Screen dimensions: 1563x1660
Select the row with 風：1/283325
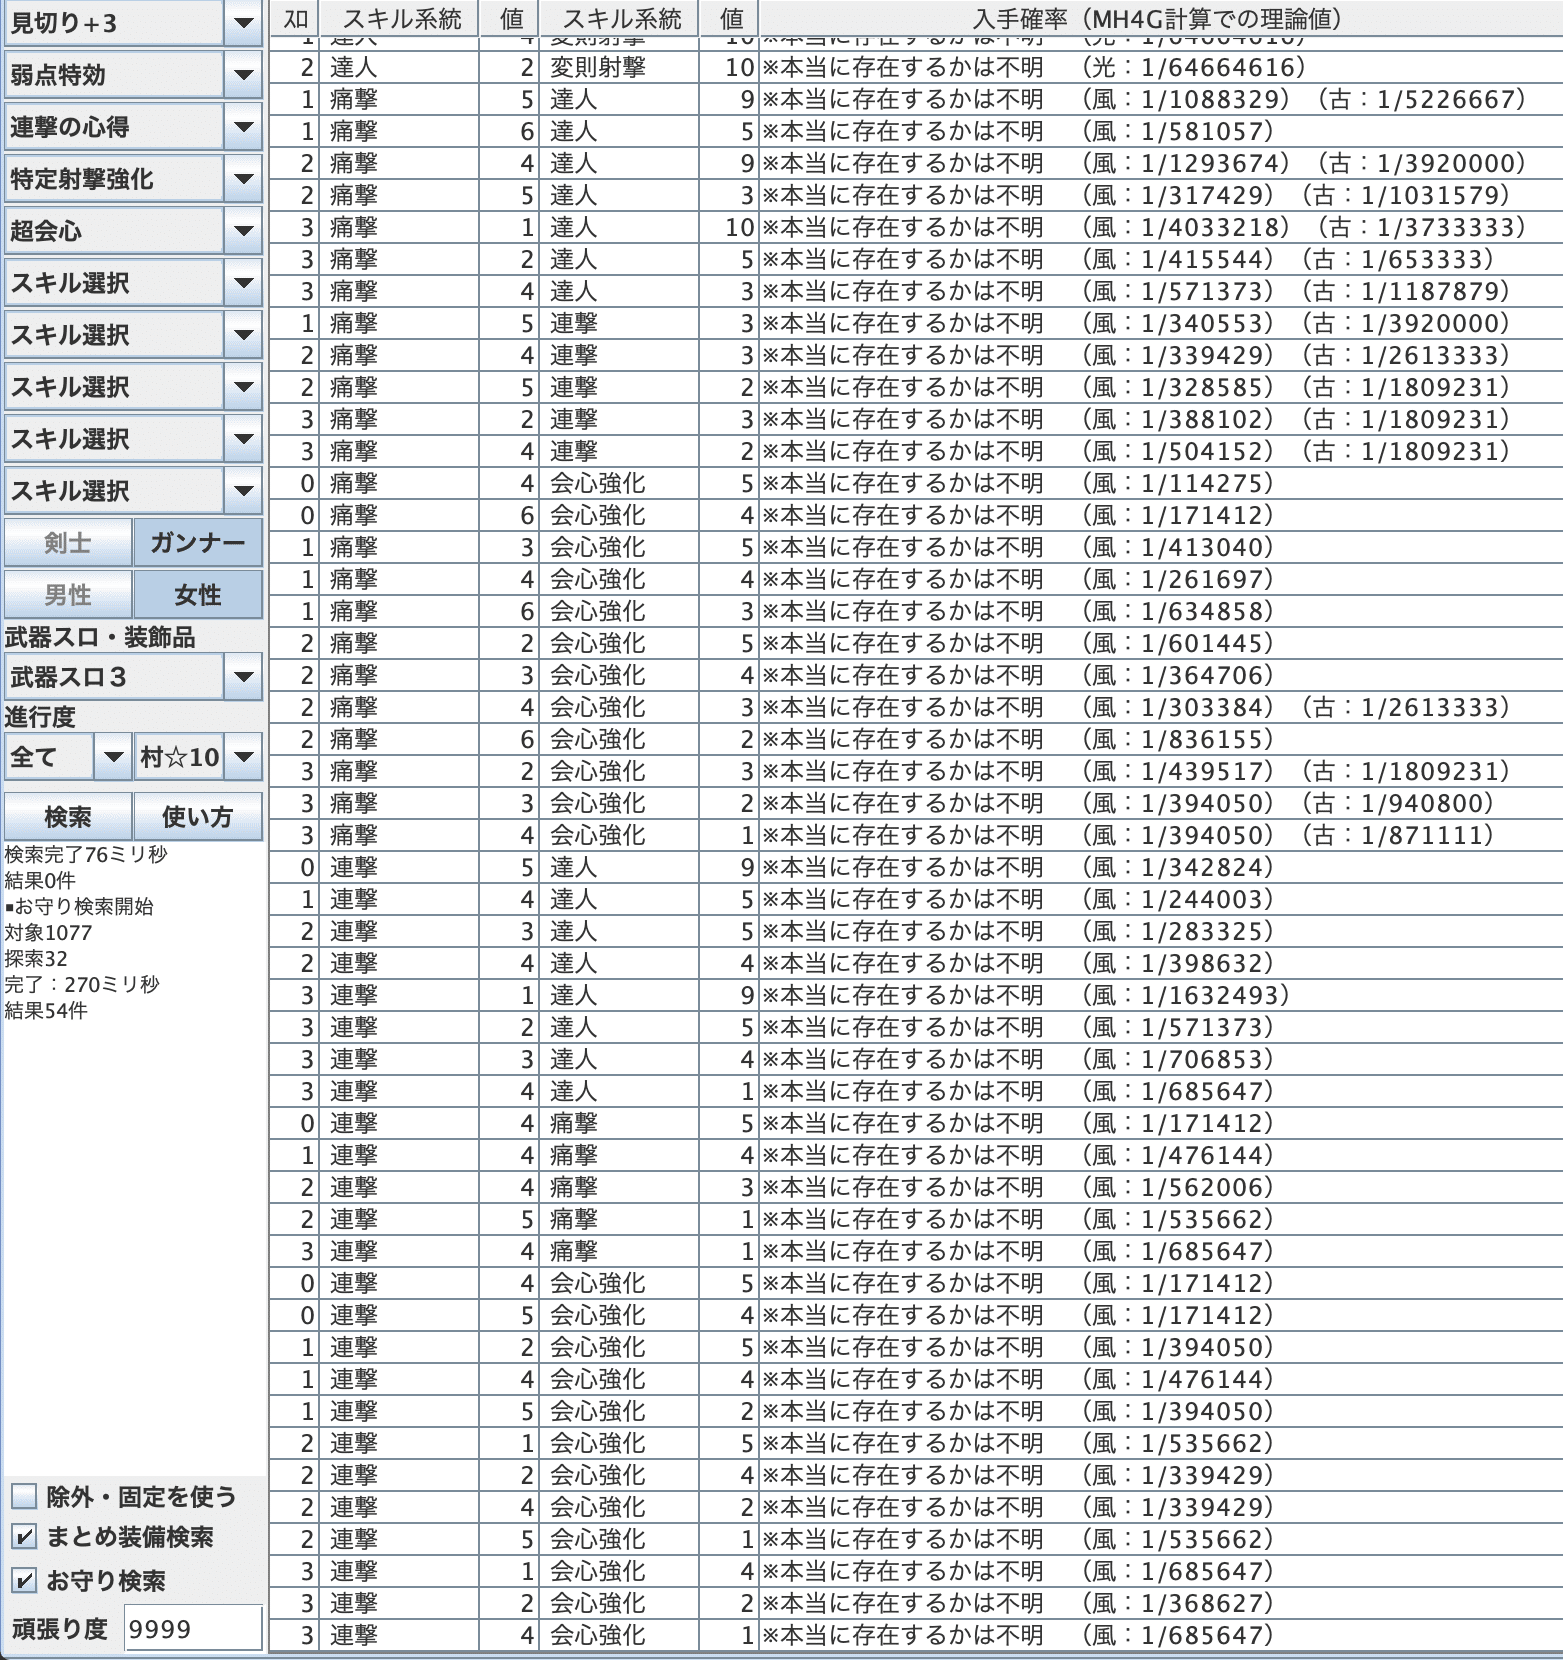pyautogui.click(x=915, y=931)
